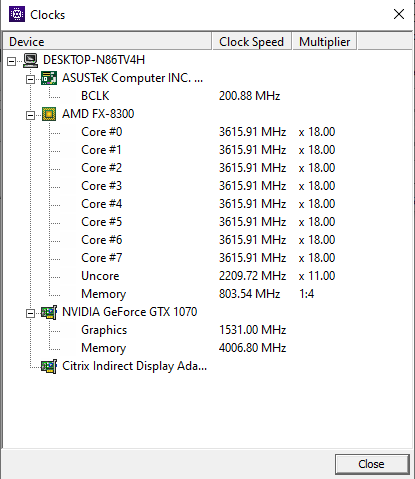
Task: Select the Core #7 entry
Action: (102, 258)
